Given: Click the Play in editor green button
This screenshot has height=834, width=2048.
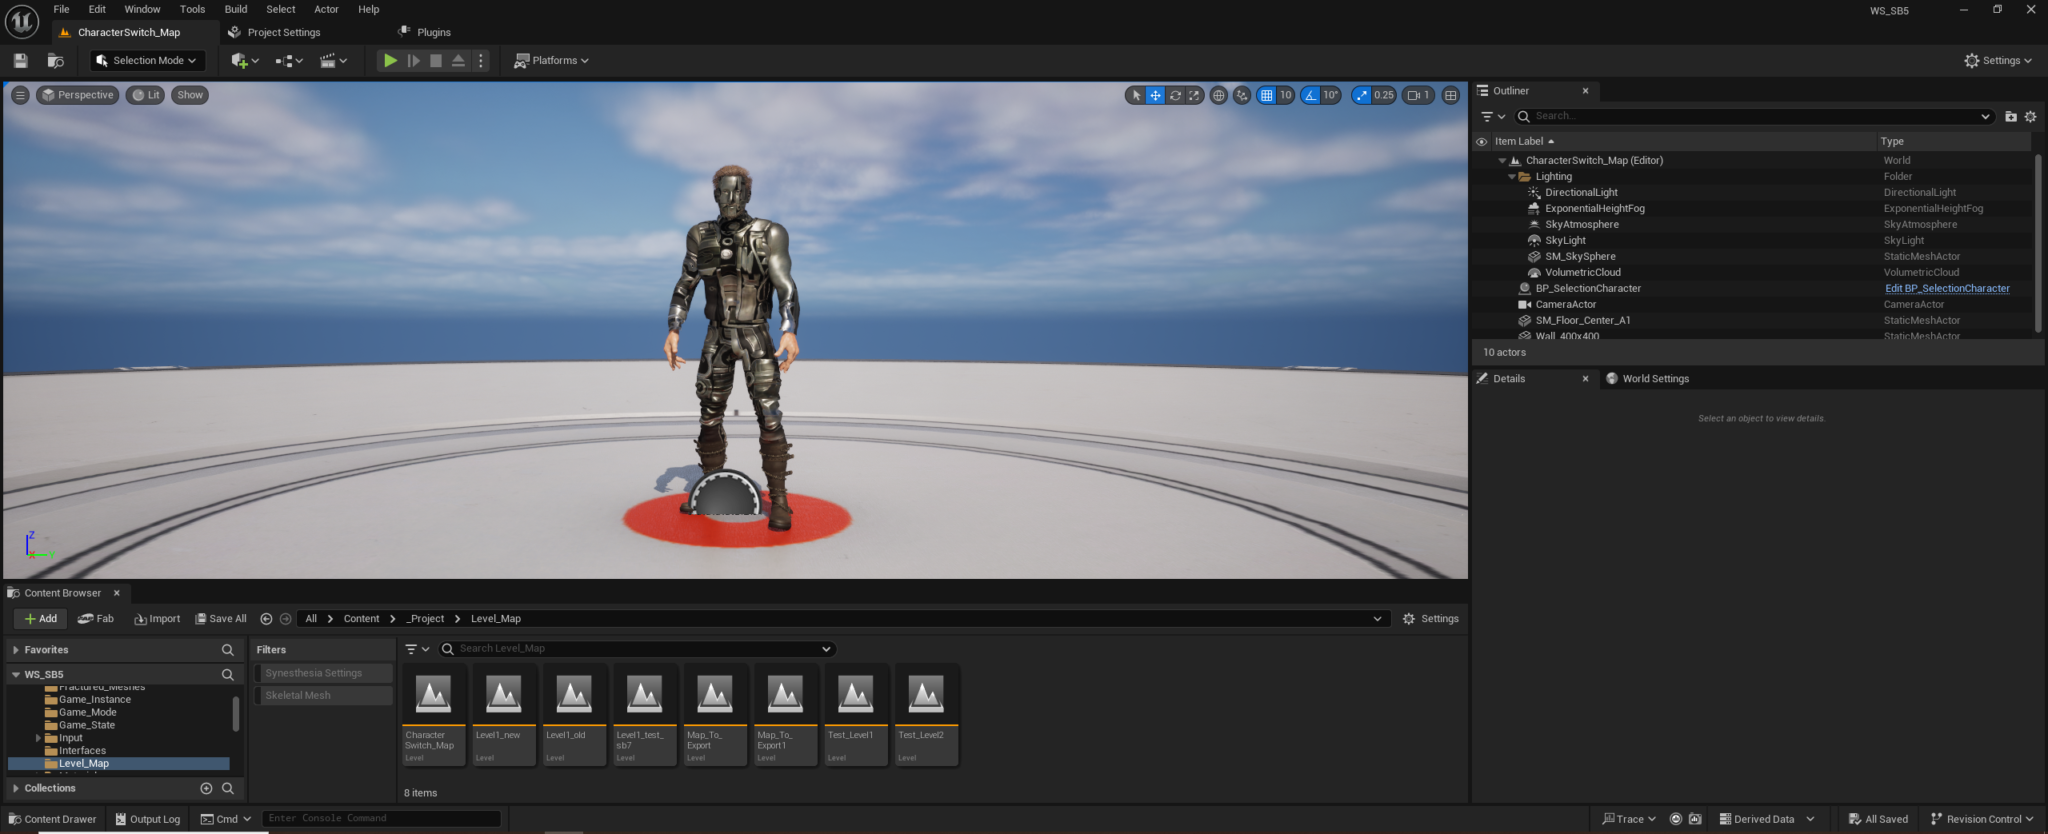Looking at the screenshot, I should 390,60.
